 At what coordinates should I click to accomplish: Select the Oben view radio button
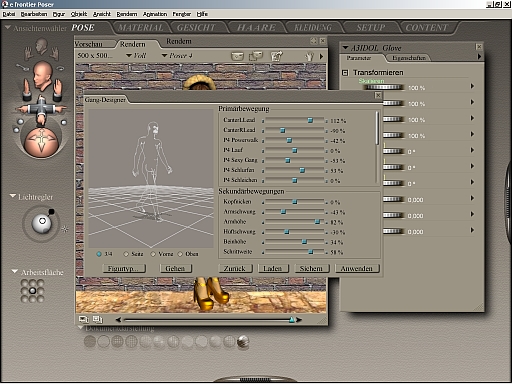click(180, 254)
